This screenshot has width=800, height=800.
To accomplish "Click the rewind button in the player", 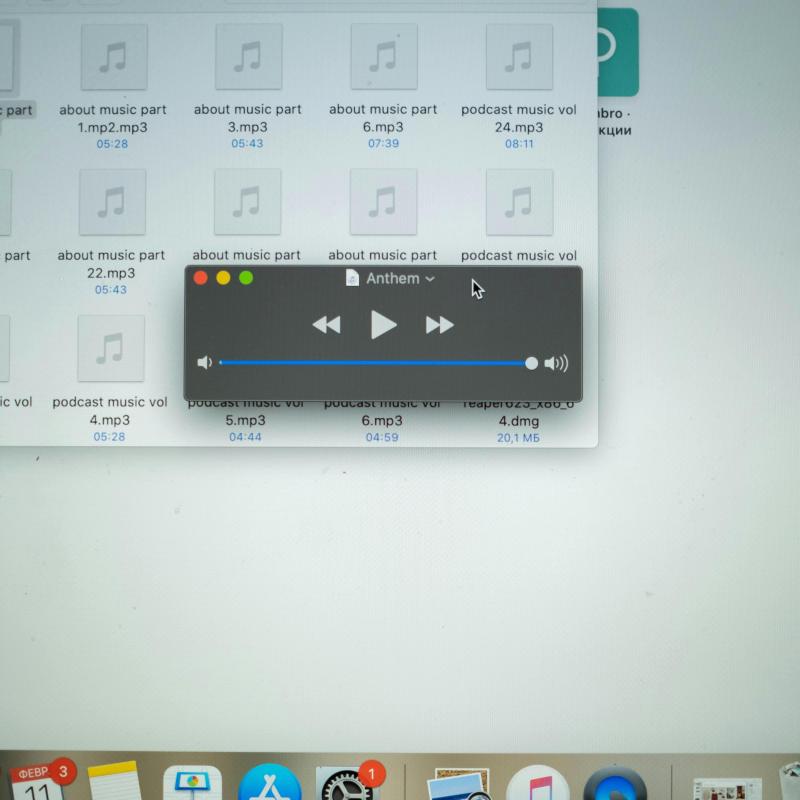I will point(326,324).
